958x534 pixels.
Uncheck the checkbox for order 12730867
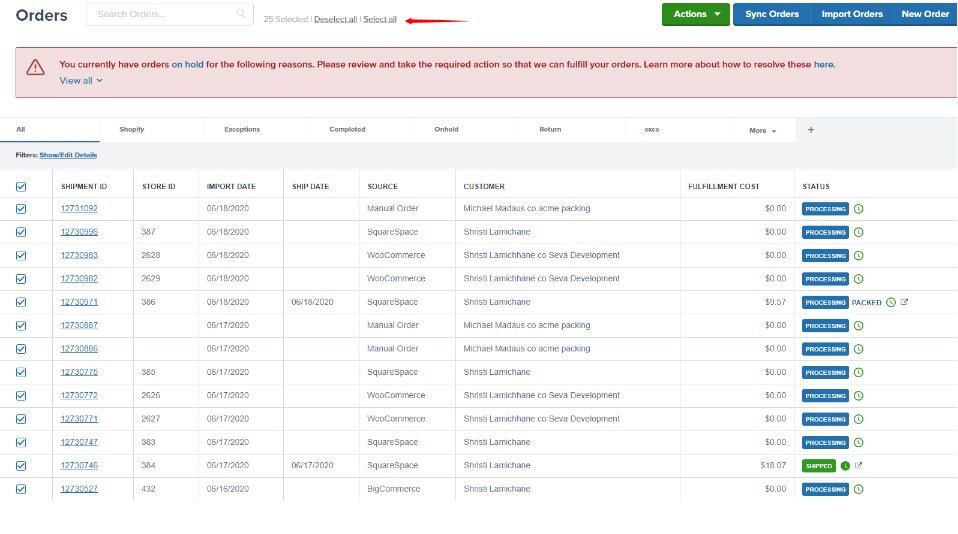[21, 326]
